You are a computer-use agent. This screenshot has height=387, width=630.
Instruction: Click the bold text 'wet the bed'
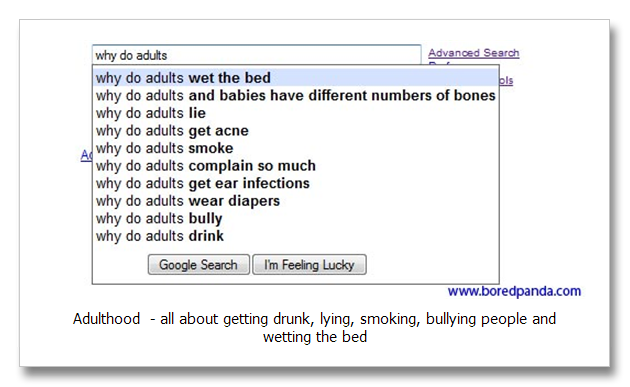[x=229, y=78]
